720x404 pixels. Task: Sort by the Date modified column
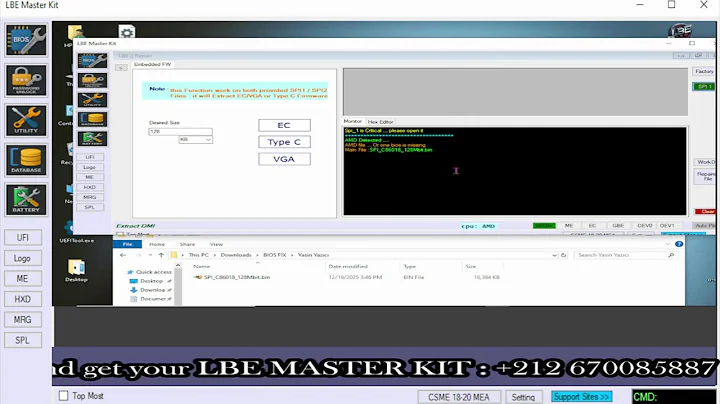point(348,266)
